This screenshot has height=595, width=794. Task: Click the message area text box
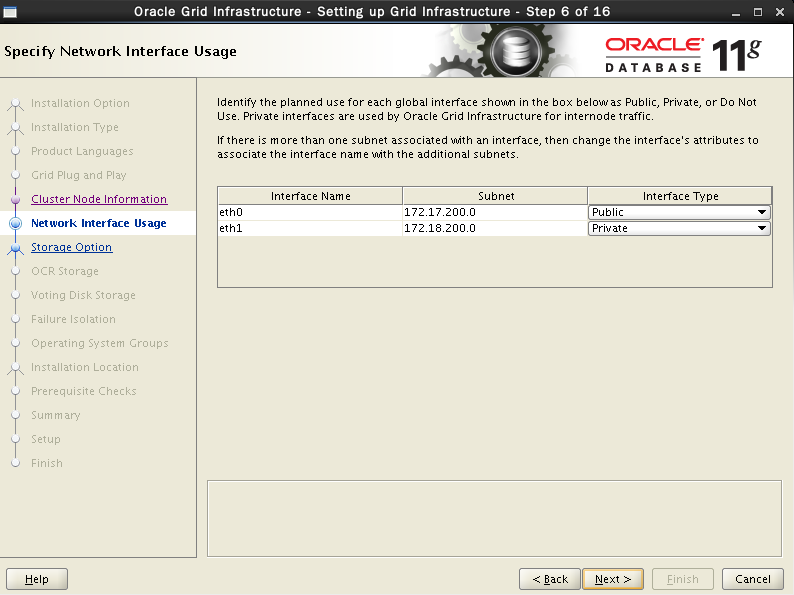point(494,519)
